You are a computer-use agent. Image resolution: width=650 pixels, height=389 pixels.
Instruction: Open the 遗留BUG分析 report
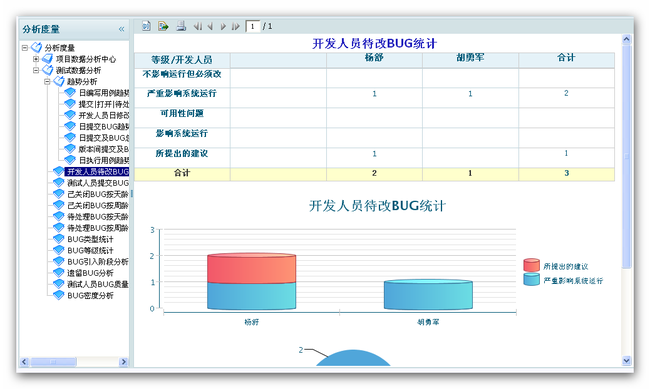tap(90, 273)
